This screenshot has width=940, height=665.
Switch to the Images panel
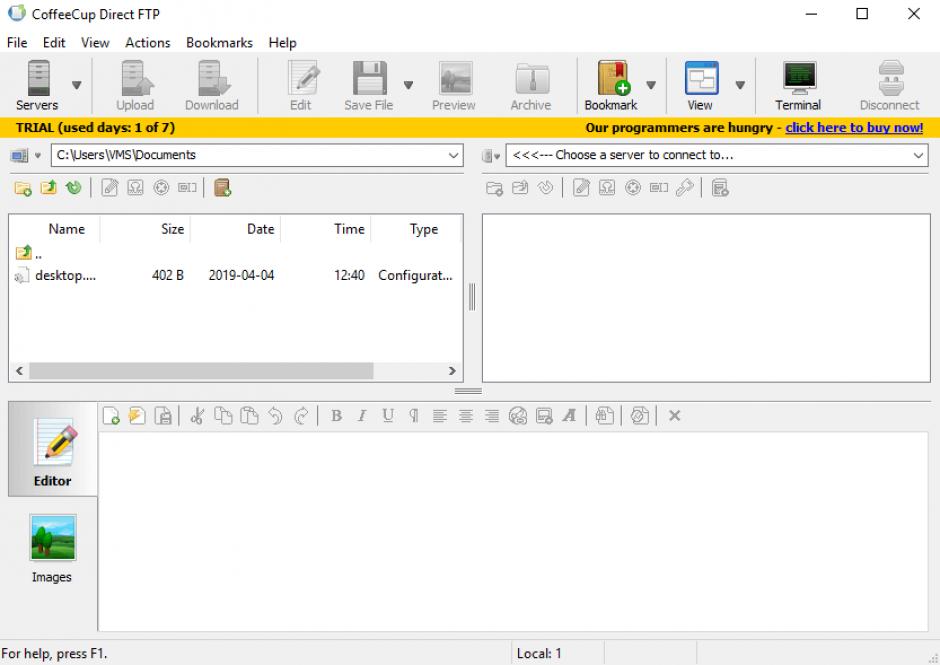pos(52,549)
